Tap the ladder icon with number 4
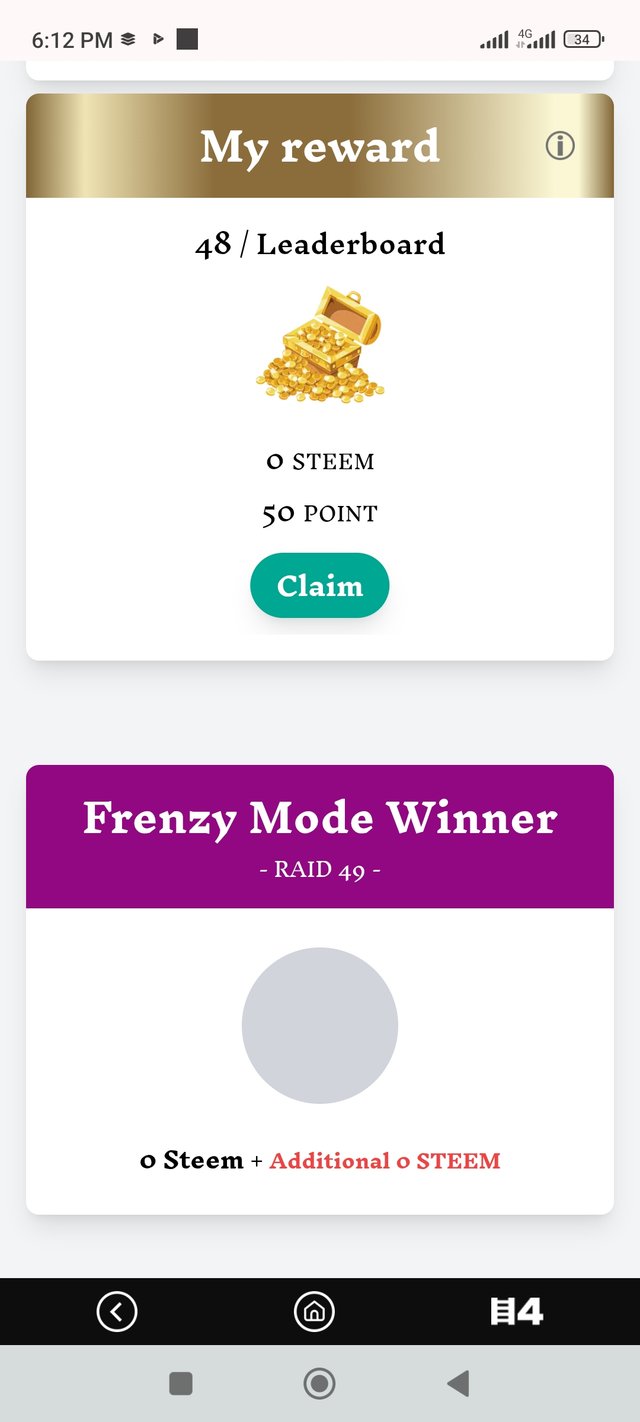This screenshot has width=640, height=1422. (x=516, y=1311)
